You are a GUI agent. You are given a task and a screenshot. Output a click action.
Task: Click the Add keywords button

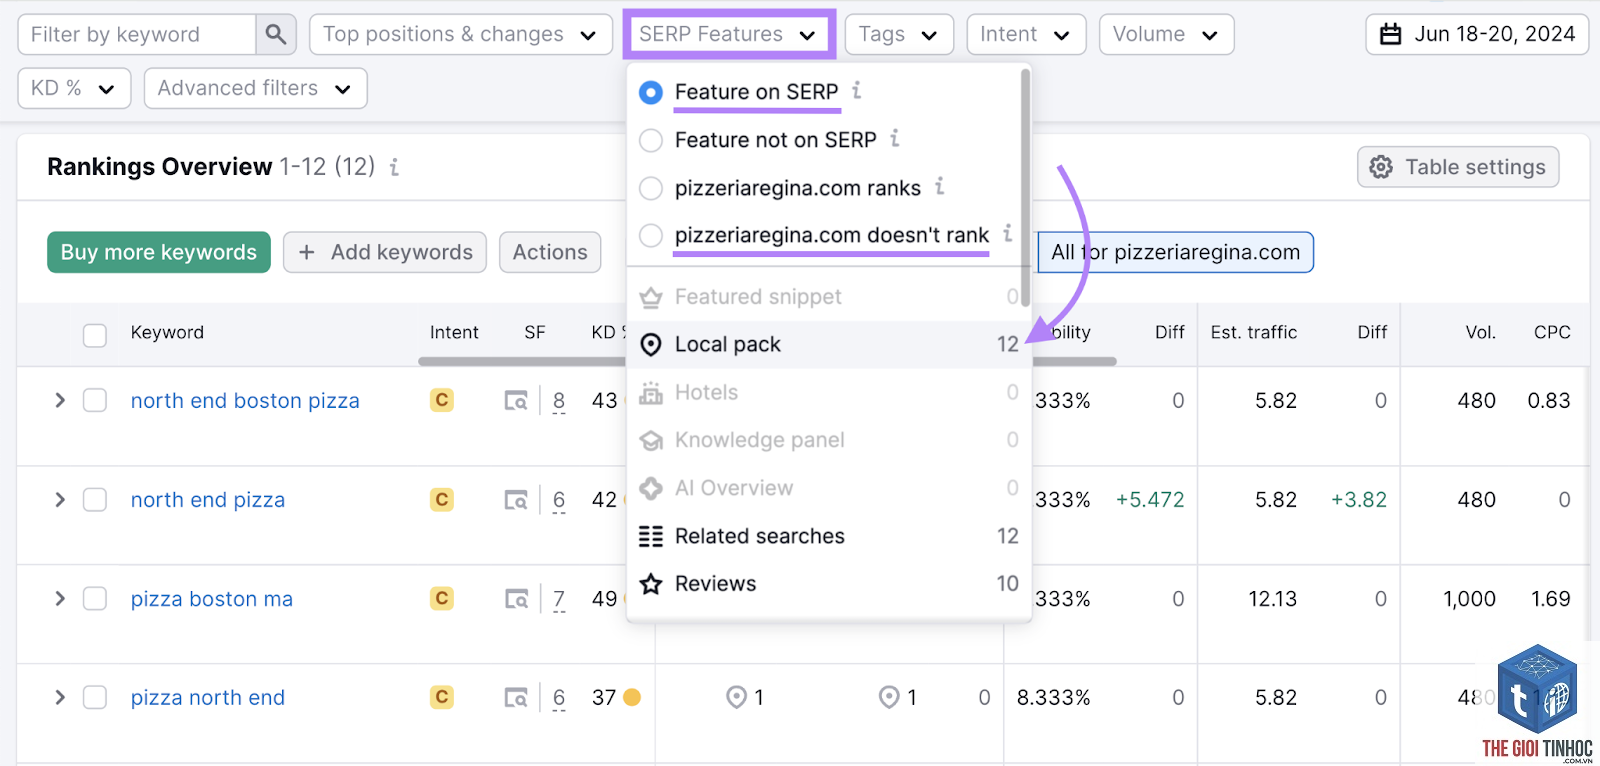point(385,252)
